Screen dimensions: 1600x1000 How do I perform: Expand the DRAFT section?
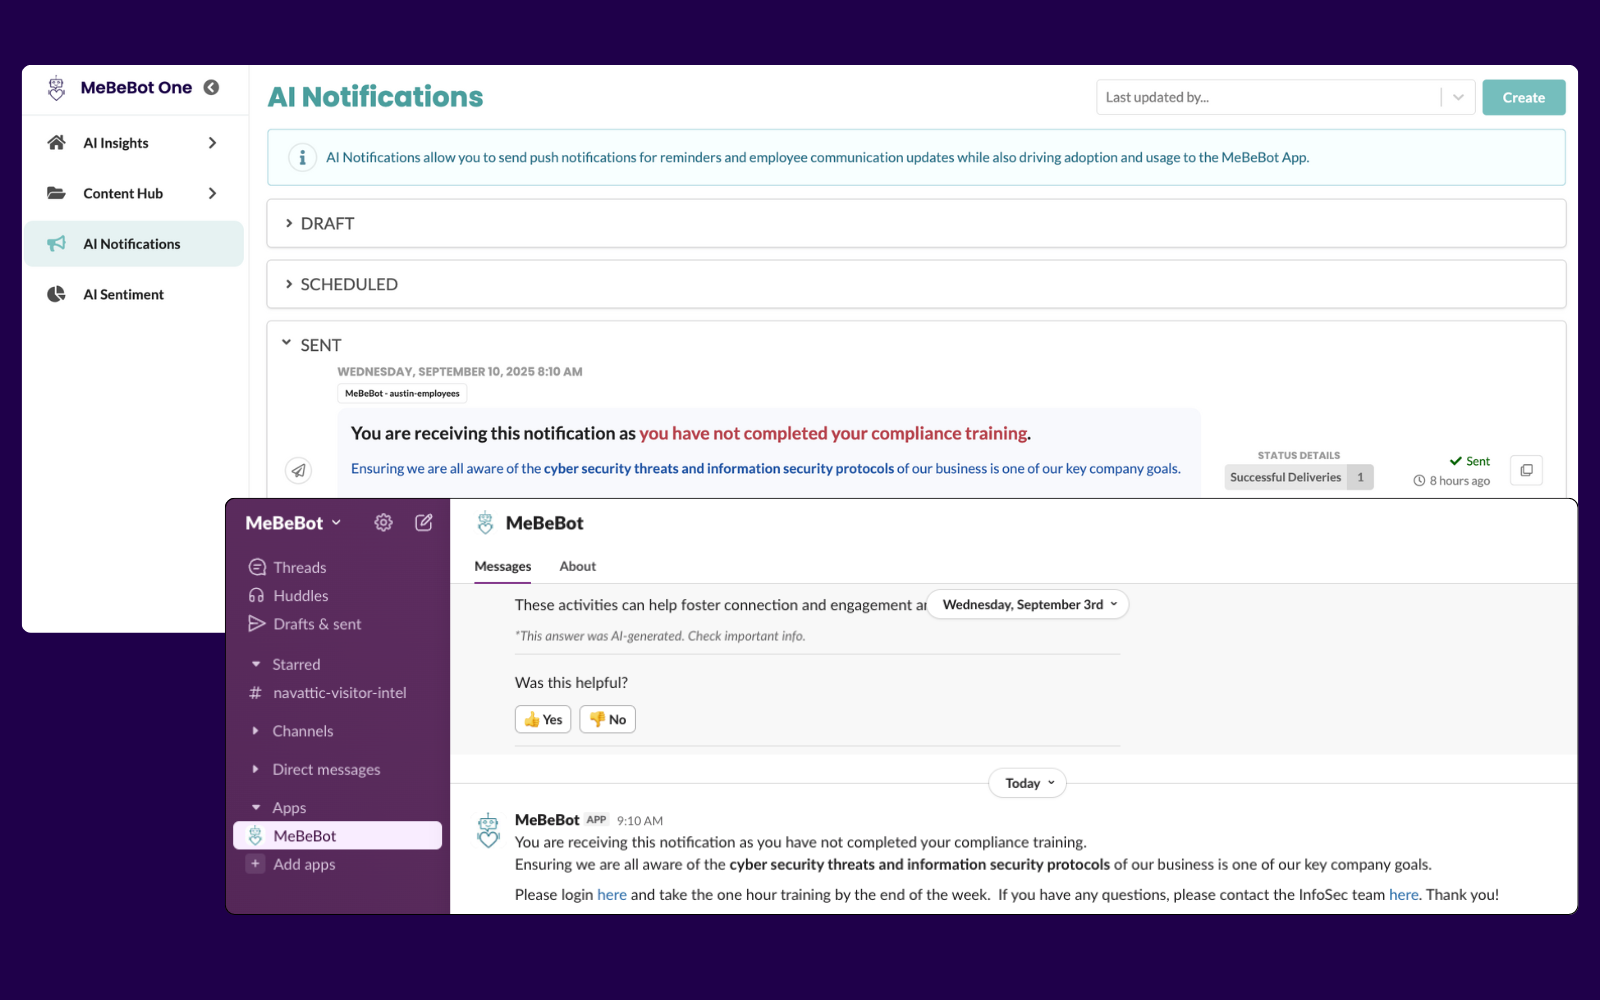pos(289,223)
